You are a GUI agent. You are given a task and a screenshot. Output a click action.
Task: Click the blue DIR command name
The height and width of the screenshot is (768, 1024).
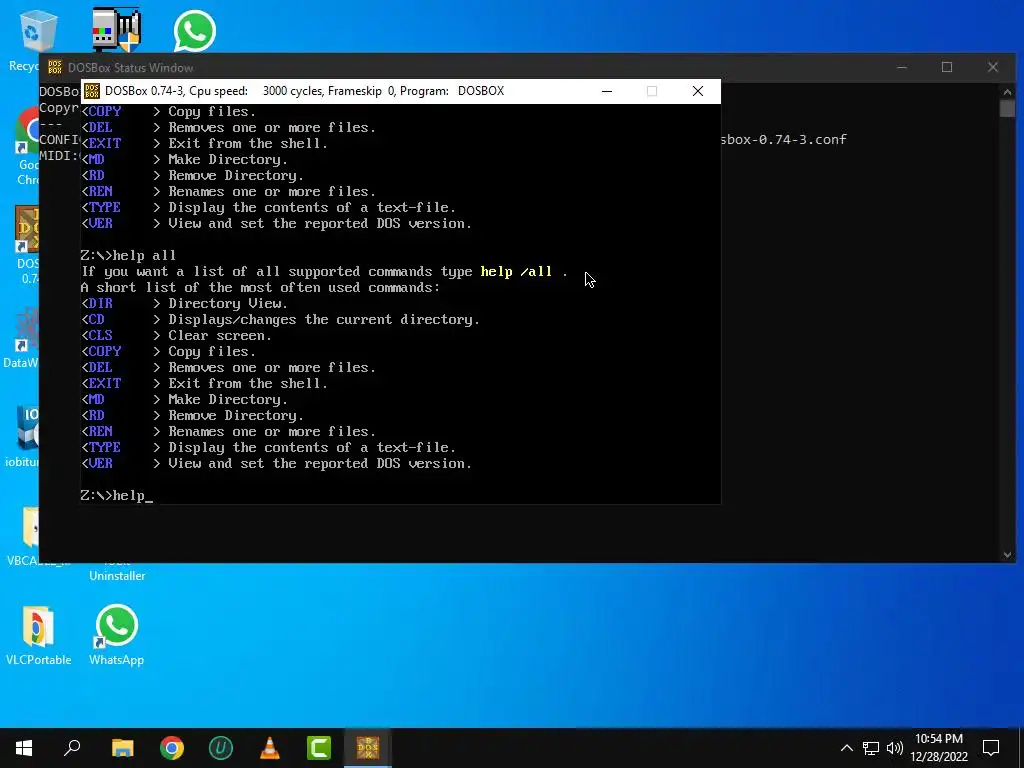[x=100, y=304]
